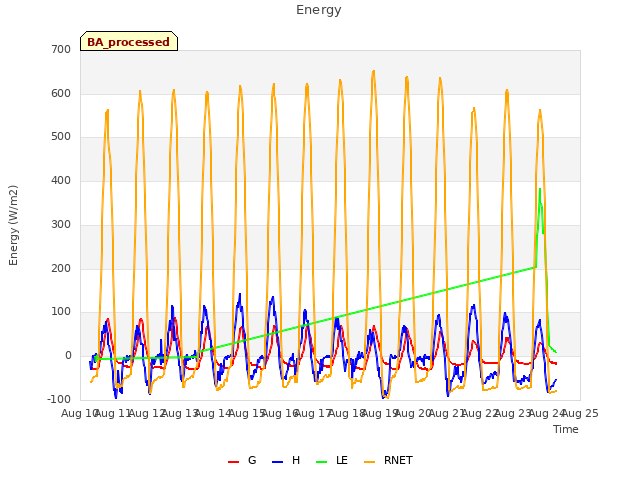640x480 pixels.
Task: Click the orange RNET legend marker
Action: pos(369,462)
